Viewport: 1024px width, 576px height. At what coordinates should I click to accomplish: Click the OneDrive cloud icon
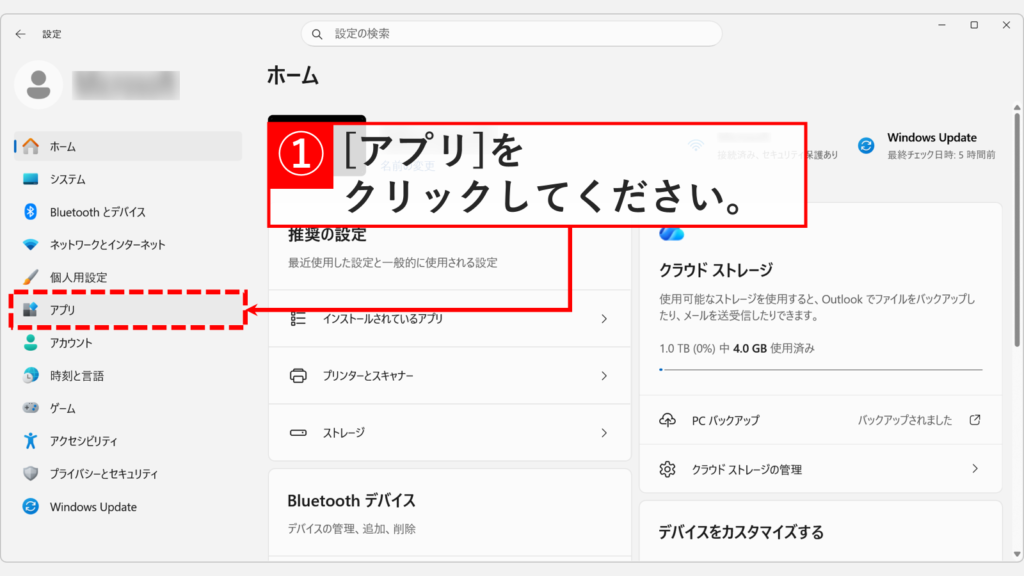click(671, 234)
